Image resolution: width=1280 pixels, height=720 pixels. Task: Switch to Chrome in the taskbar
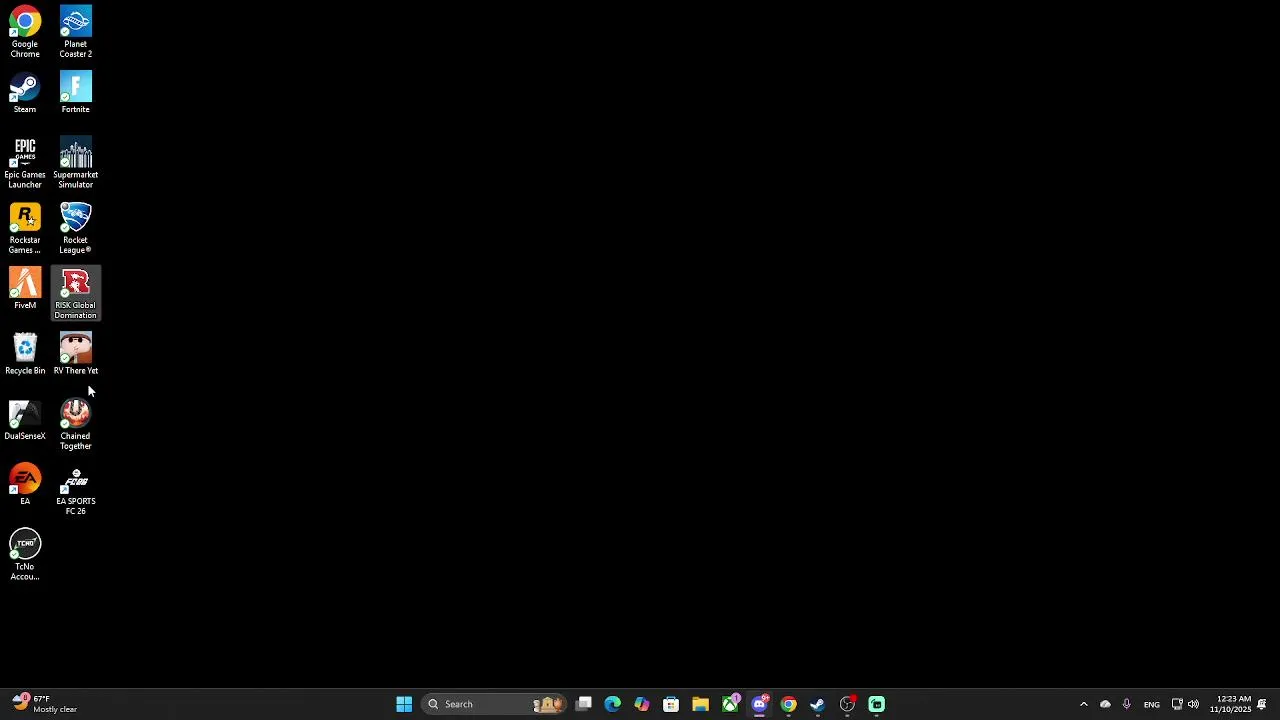coord(788,704)
